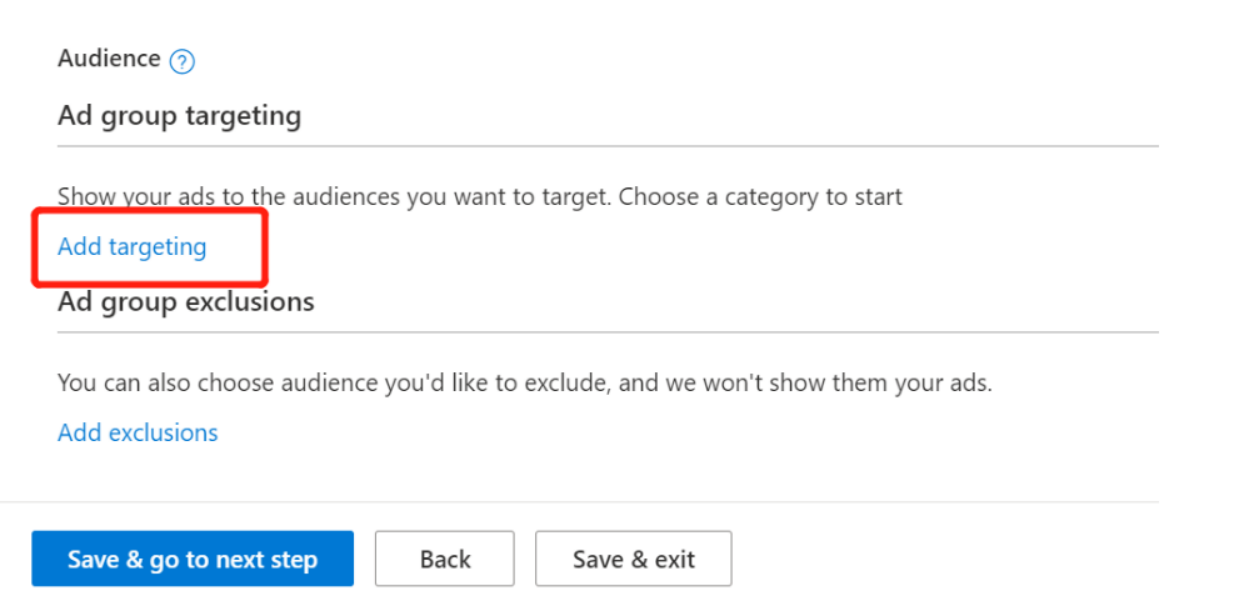Click the word "targeting" in the section heading
Viewport: 1234px width, 602px height.
243,116
